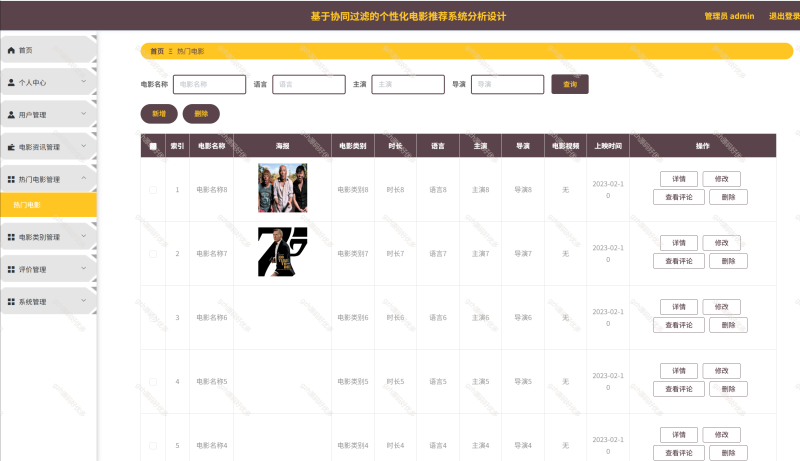
Task: Check the checkbox for row 电影名称7
Action: coord(153,253)
